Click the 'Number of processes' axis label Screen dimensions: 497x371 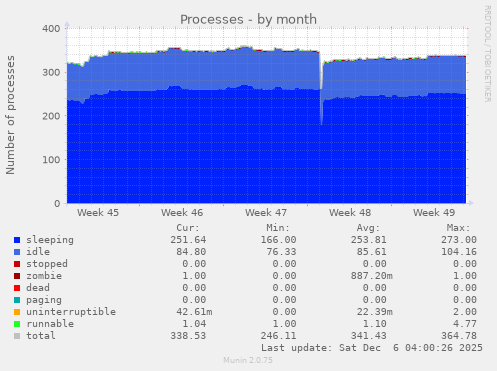tap(10, 115)
